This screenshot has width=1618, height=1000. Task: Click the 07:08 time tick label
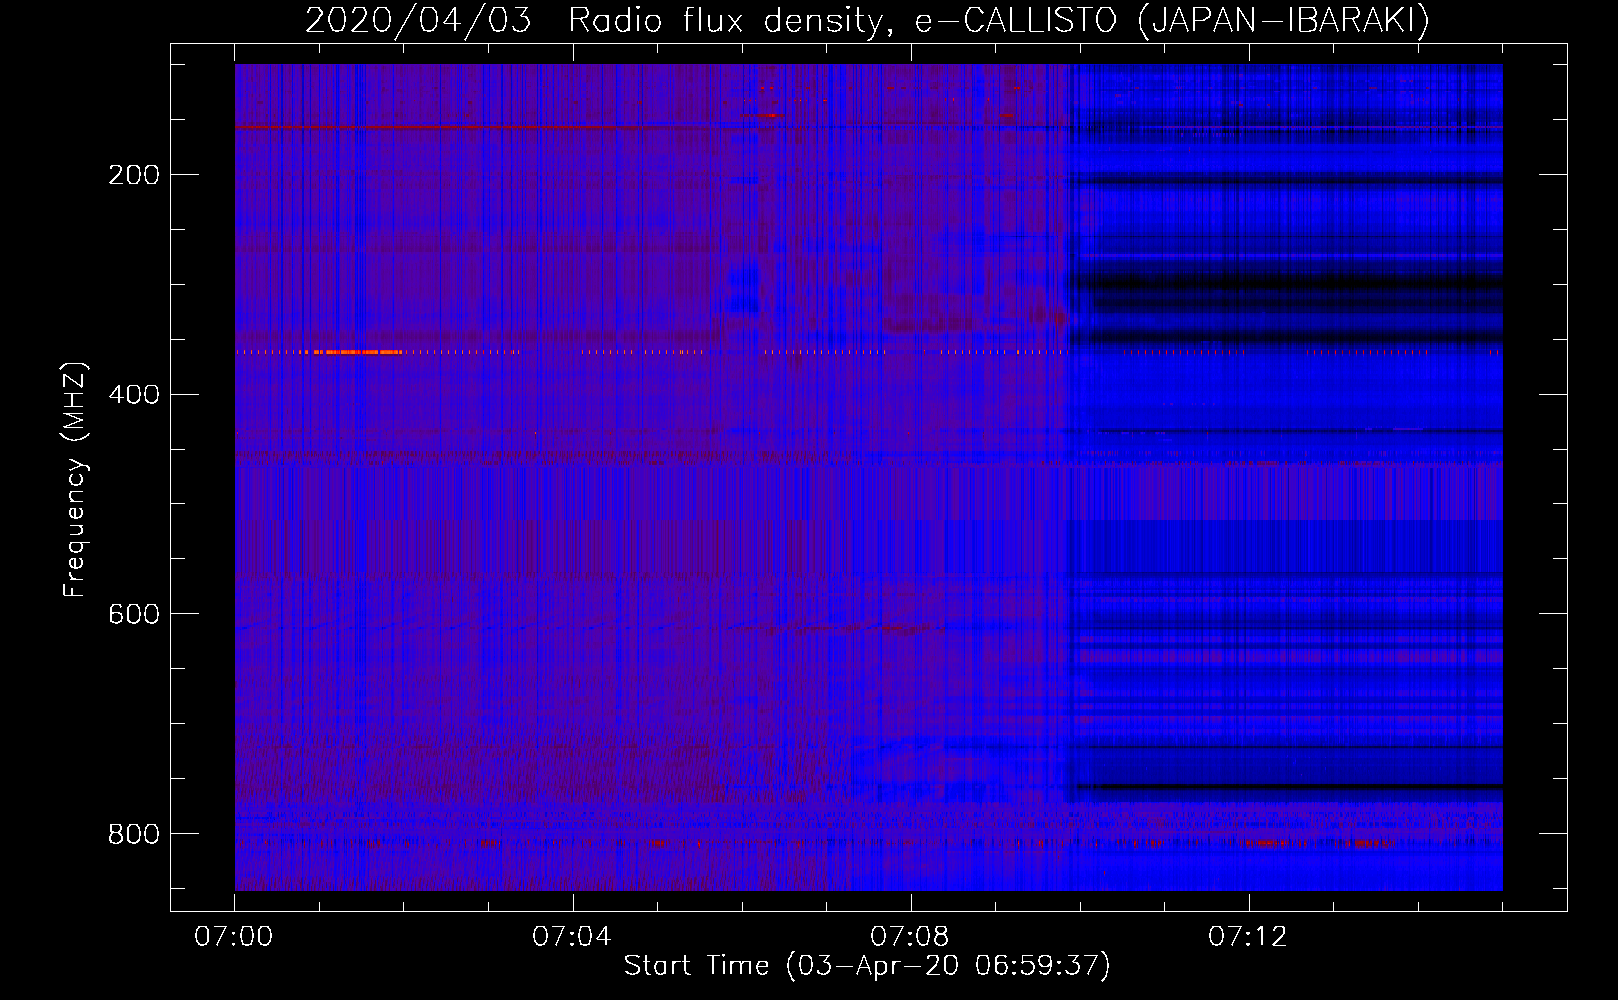(x=910, y=937)
